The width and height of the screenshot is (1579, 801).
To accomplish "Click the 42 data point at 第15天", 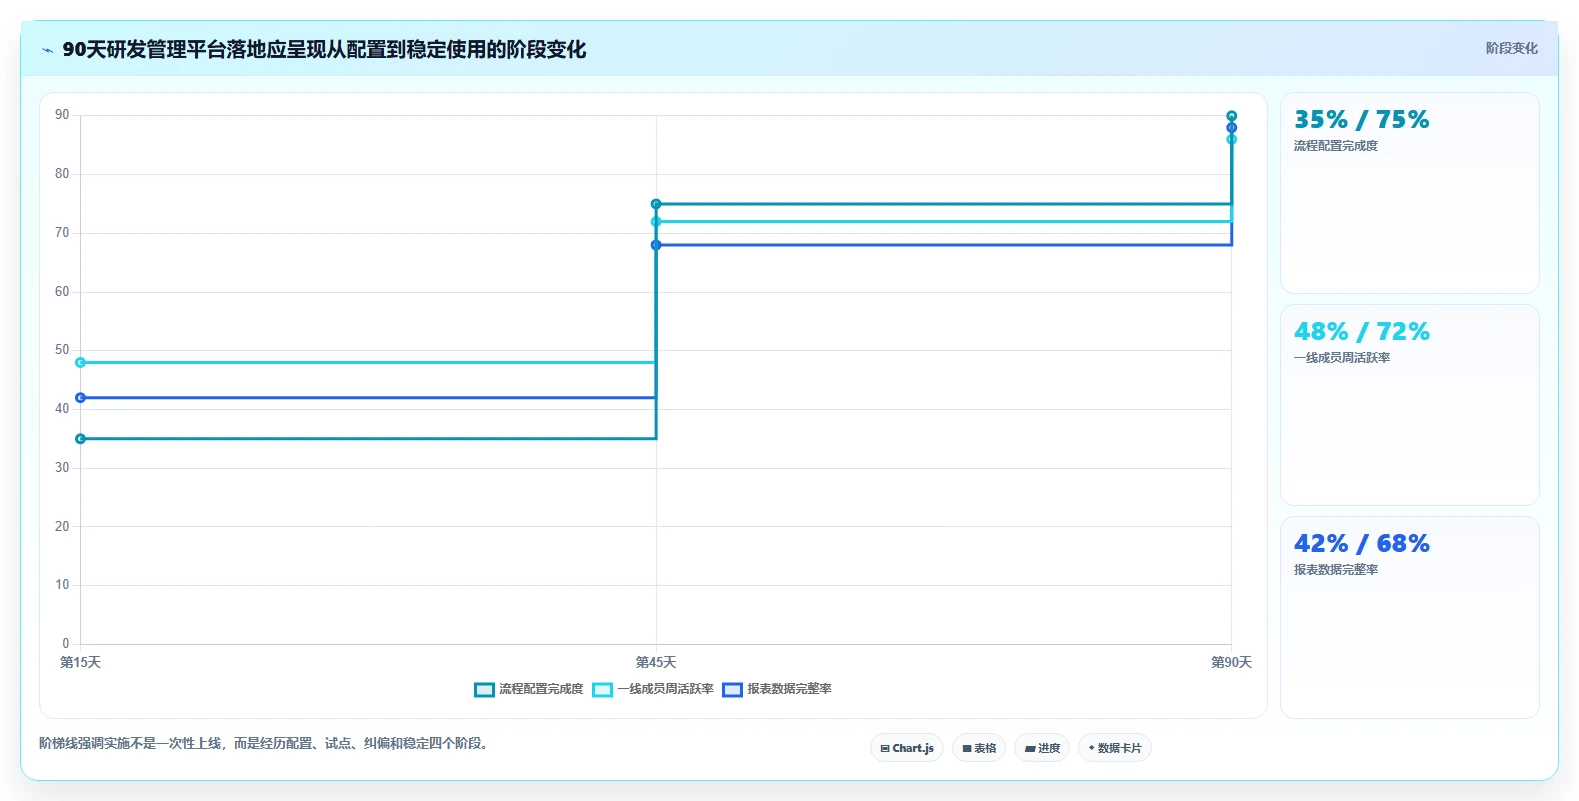I will point(80,398).
